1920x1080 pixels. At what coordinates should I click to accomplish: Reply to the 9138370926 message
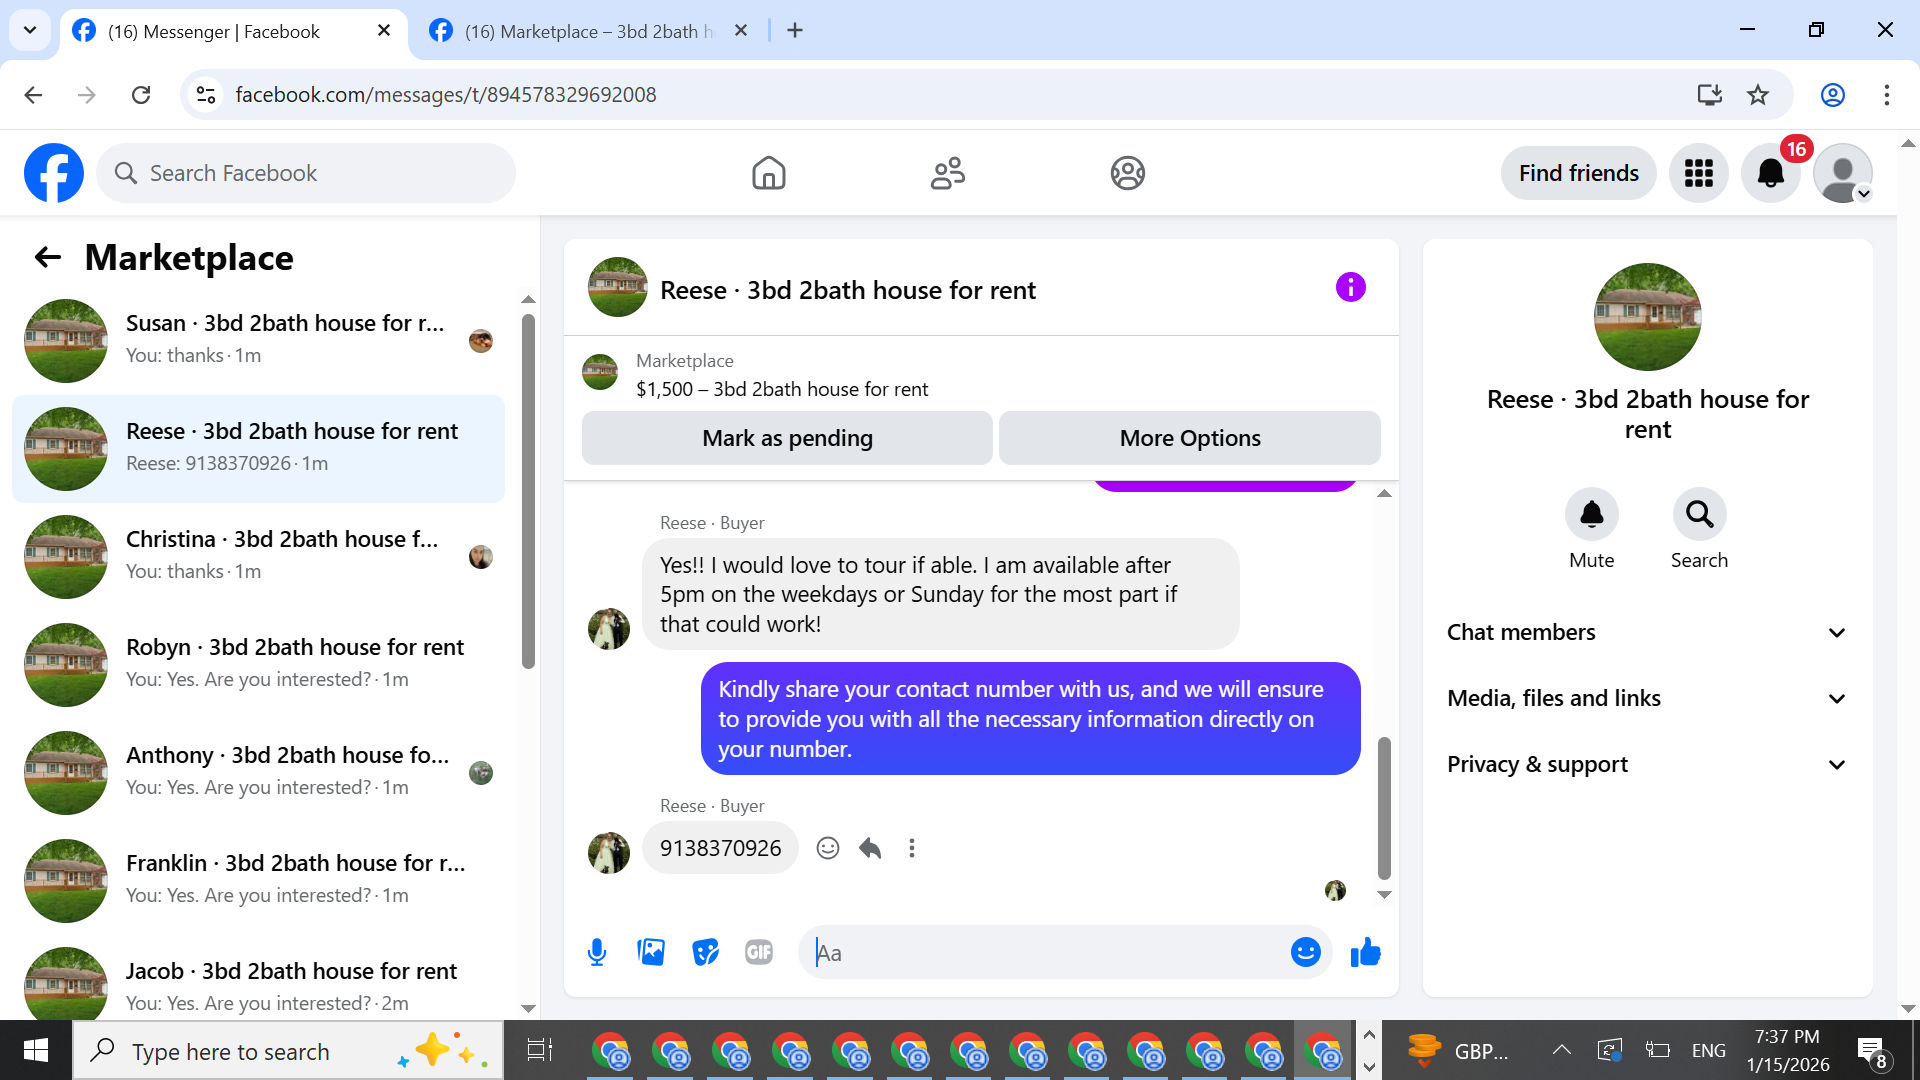[870, 848]
